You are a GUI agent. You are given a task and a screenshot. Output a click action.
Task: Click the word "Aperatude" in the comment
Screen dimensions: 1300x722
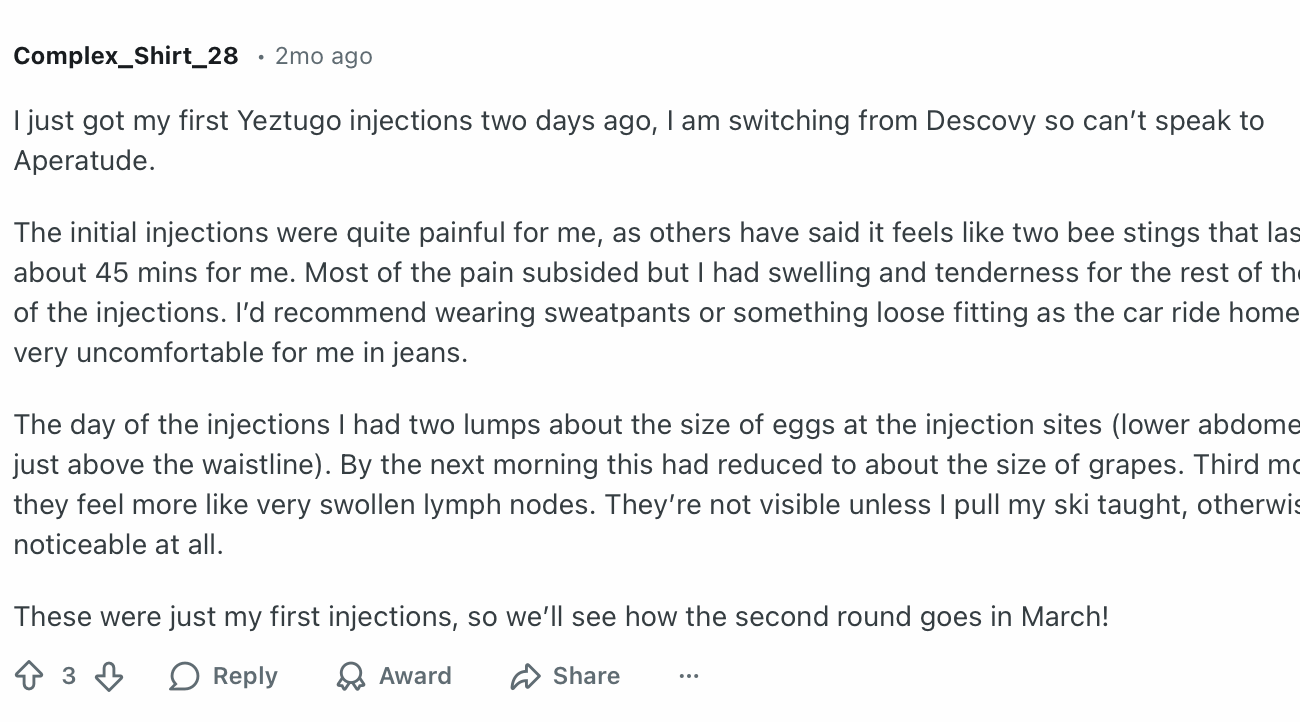point(83,161)
